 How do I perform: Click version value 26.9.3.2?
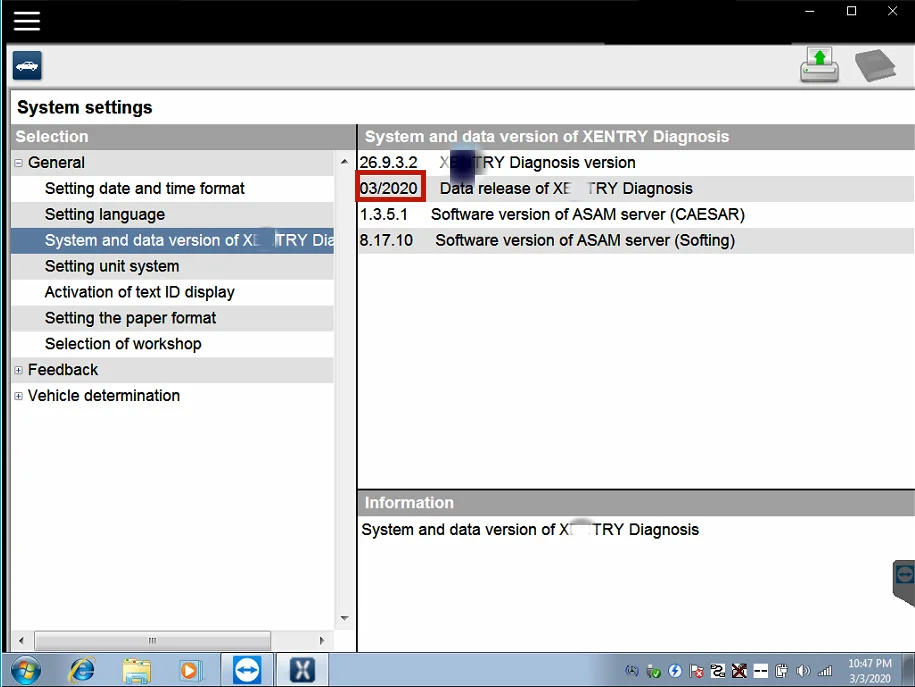click(x=389, y=163)
